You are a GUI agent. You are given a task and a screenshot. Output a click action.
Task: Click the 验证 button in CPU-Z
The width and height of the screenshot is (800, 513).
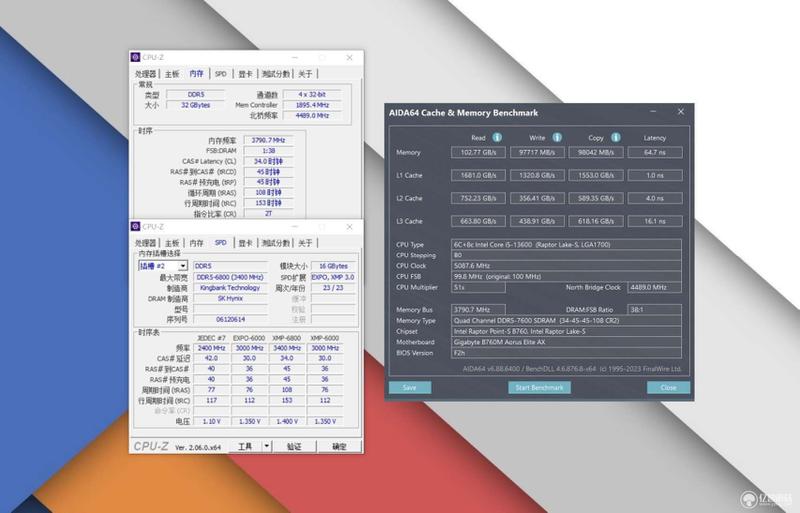[x=294, y=446]
